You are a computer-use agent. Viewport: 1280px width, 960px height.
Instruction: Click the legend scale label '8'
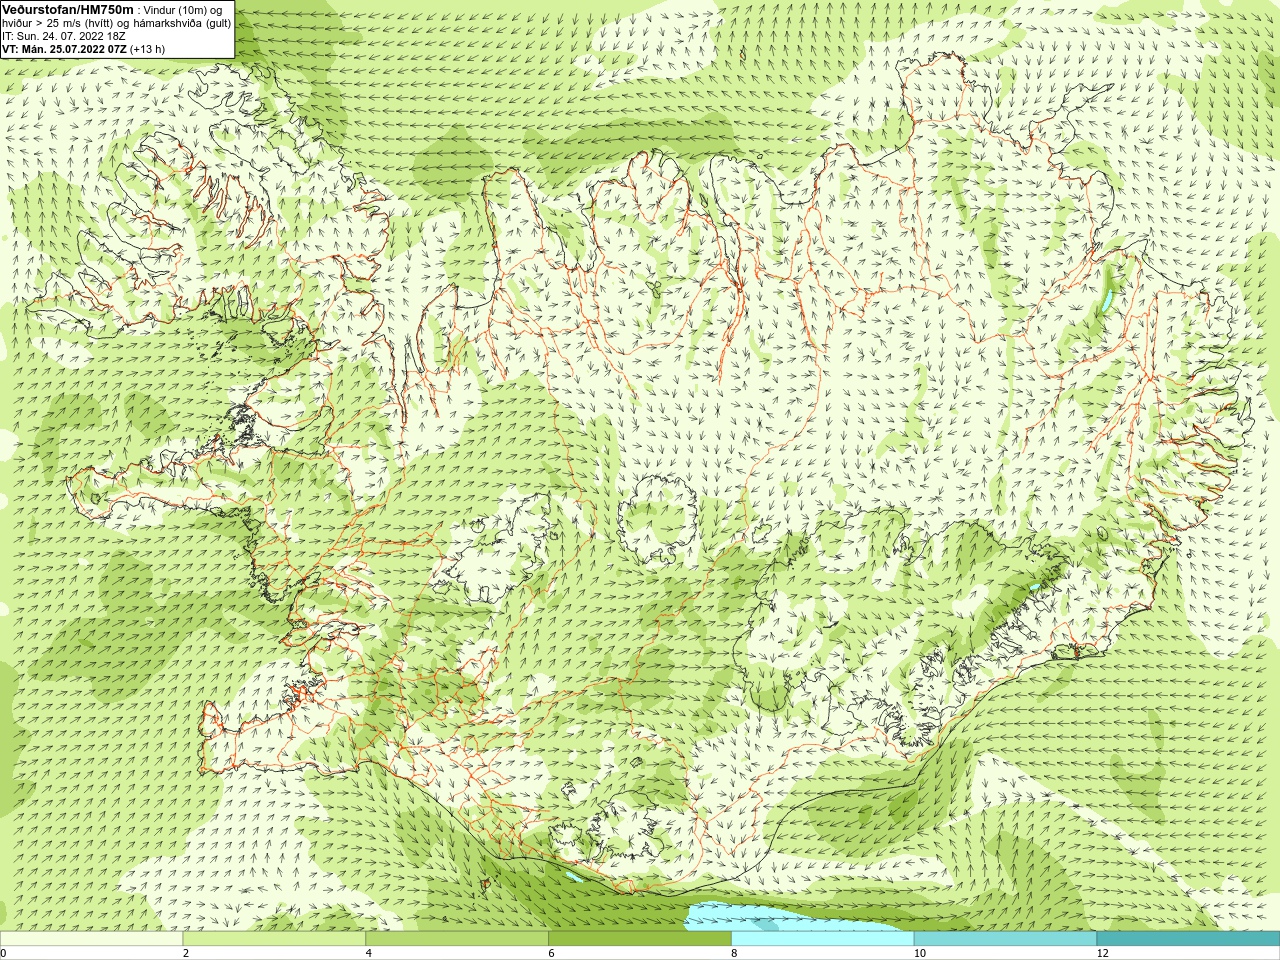734,953
